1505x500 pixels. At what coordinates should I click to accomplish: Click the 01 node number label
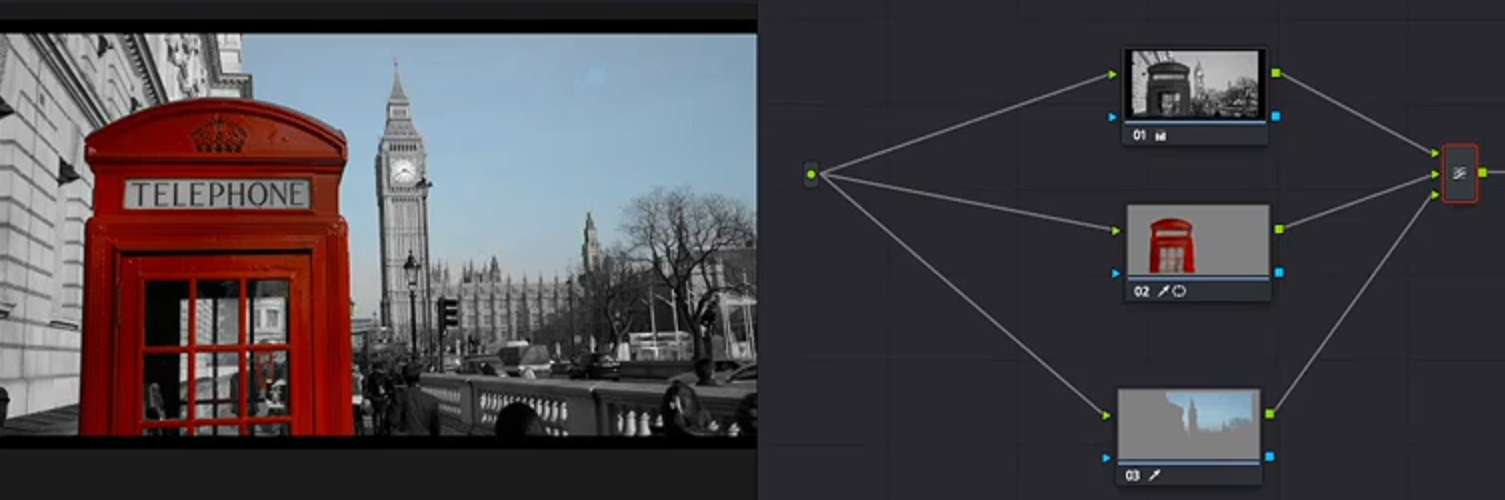(1140, 136)
